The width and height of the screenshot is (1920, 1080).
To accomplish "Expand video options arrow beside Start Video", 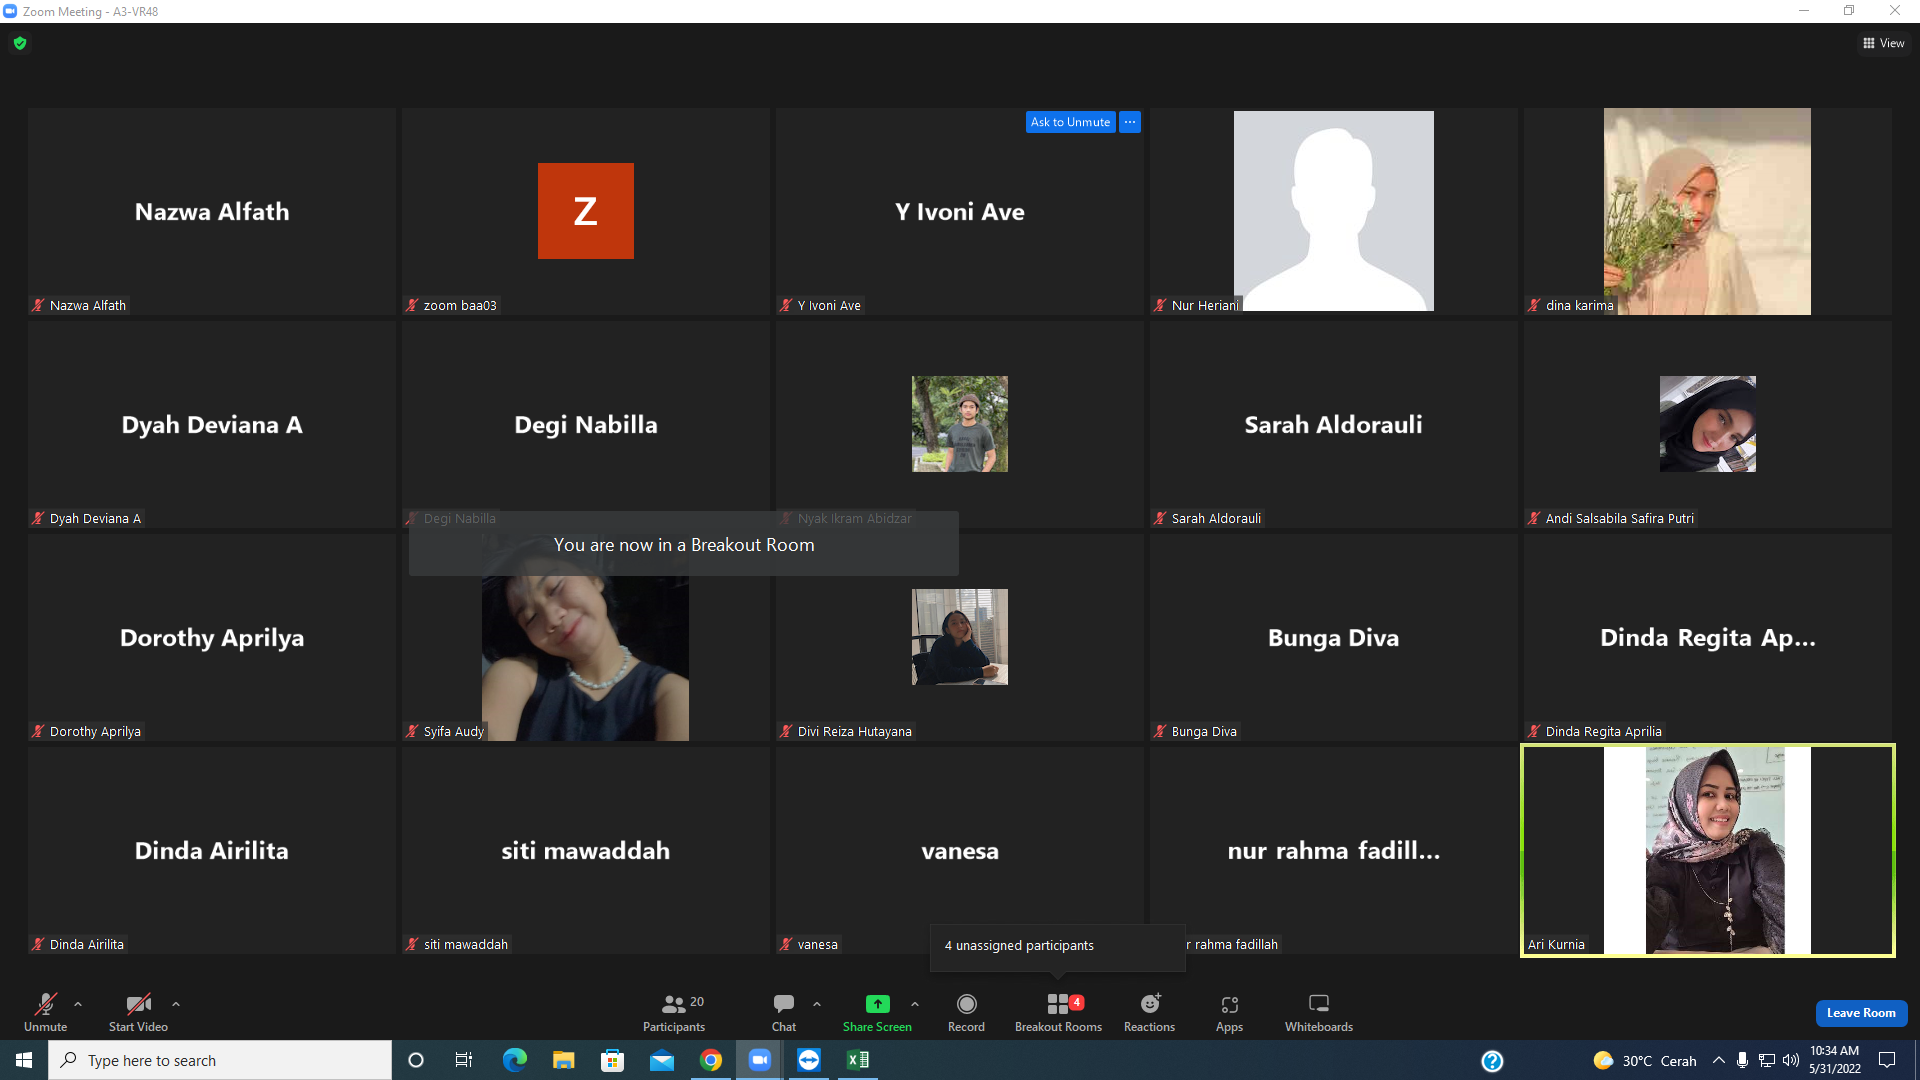I will tap(176, 1004).
